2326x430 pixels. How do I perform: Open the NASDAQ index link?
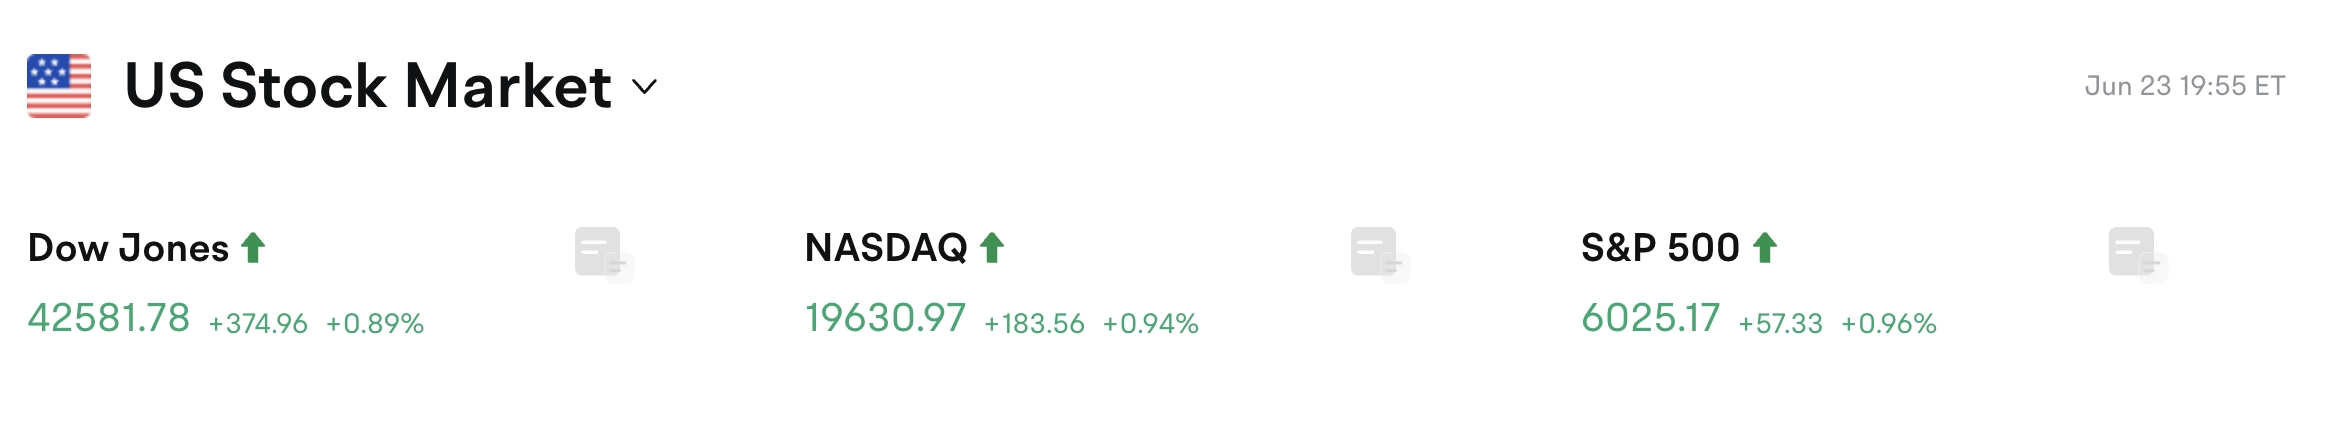tap(885, 248)
